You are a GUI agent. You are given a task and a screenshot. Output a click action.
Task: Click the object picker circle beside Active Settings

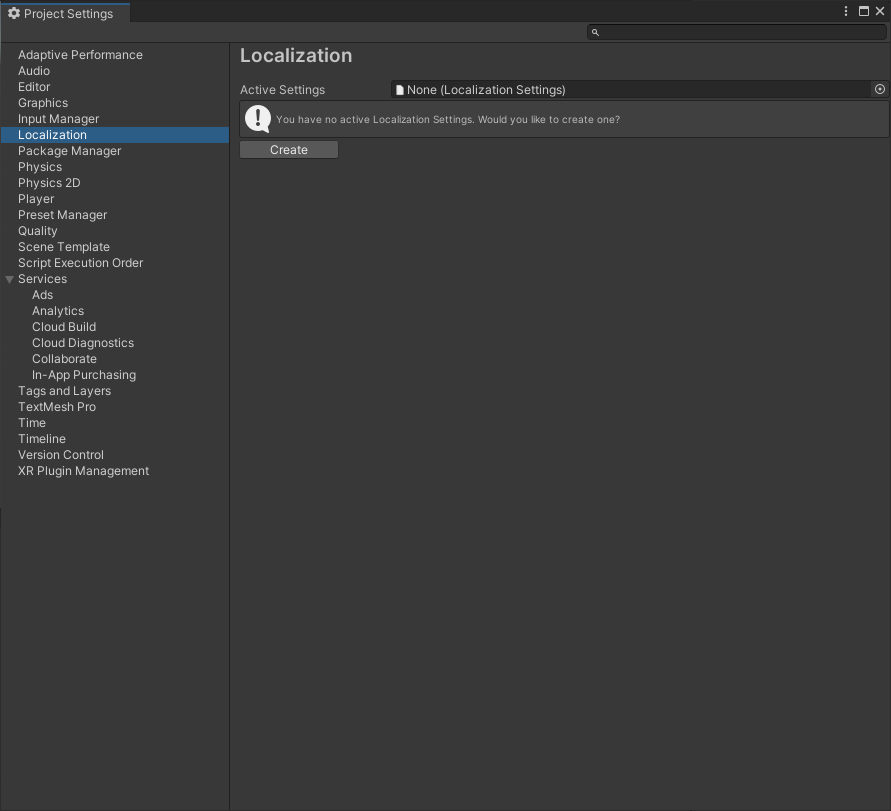879,89
